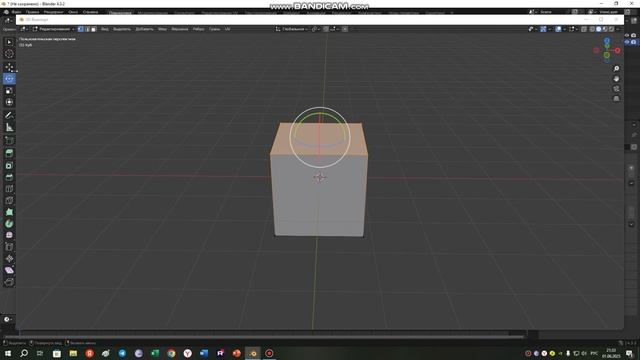Click the blue Z axis gizmo ball

607,41
